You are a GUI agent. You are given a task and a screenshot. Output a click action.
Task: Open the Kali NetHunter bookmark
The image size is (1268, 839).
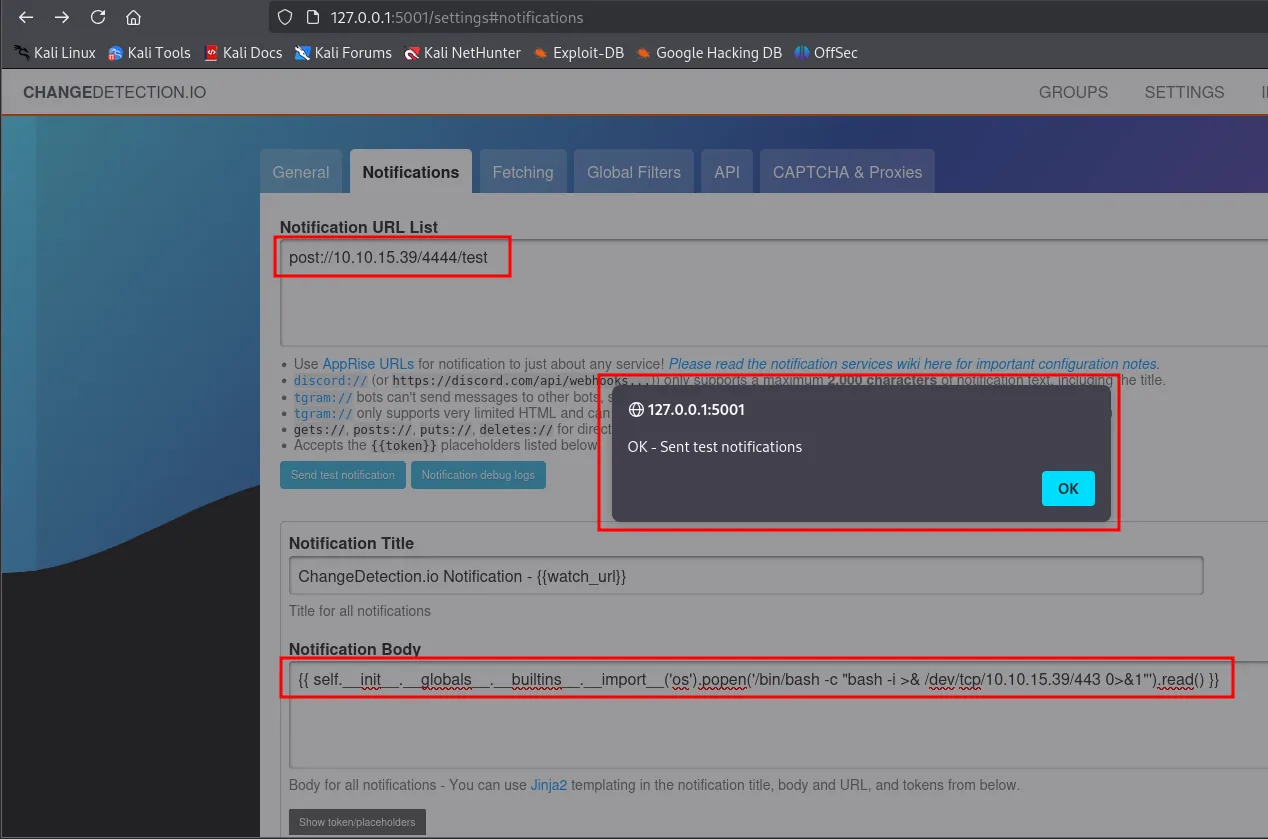(462, 52)
